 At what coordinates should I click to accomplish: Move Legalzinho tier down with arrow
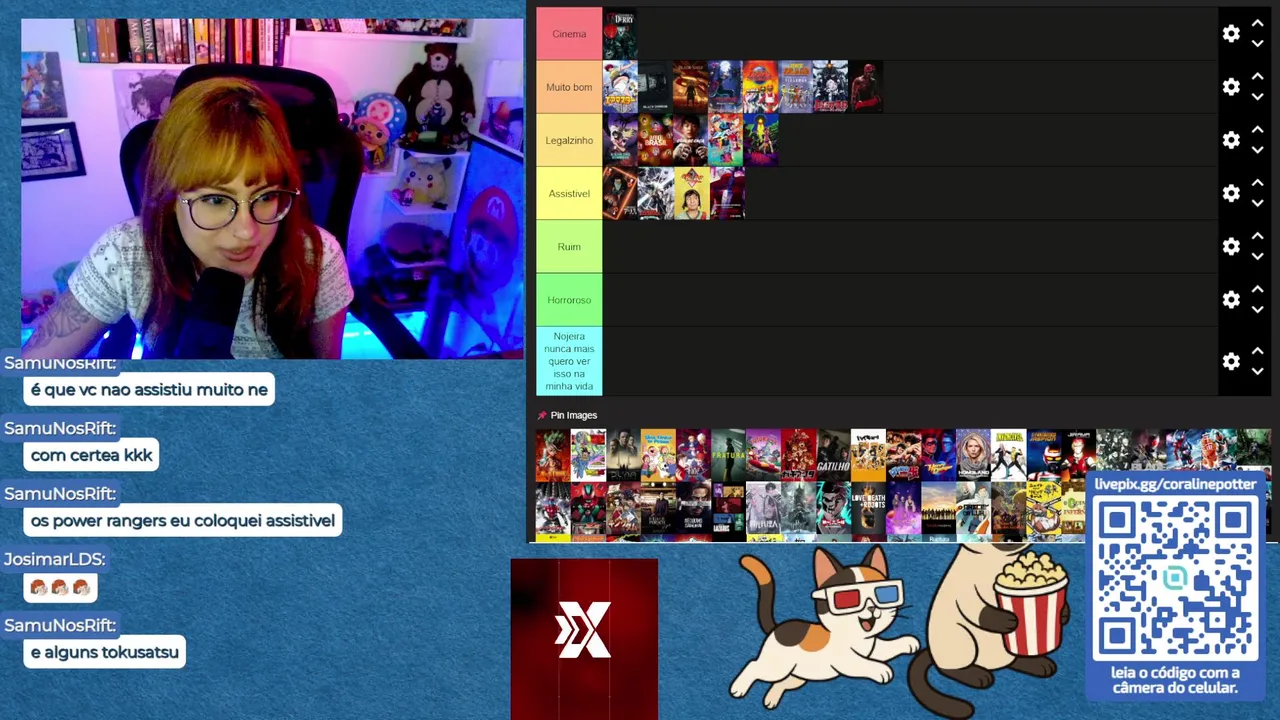pos(1258,150)
